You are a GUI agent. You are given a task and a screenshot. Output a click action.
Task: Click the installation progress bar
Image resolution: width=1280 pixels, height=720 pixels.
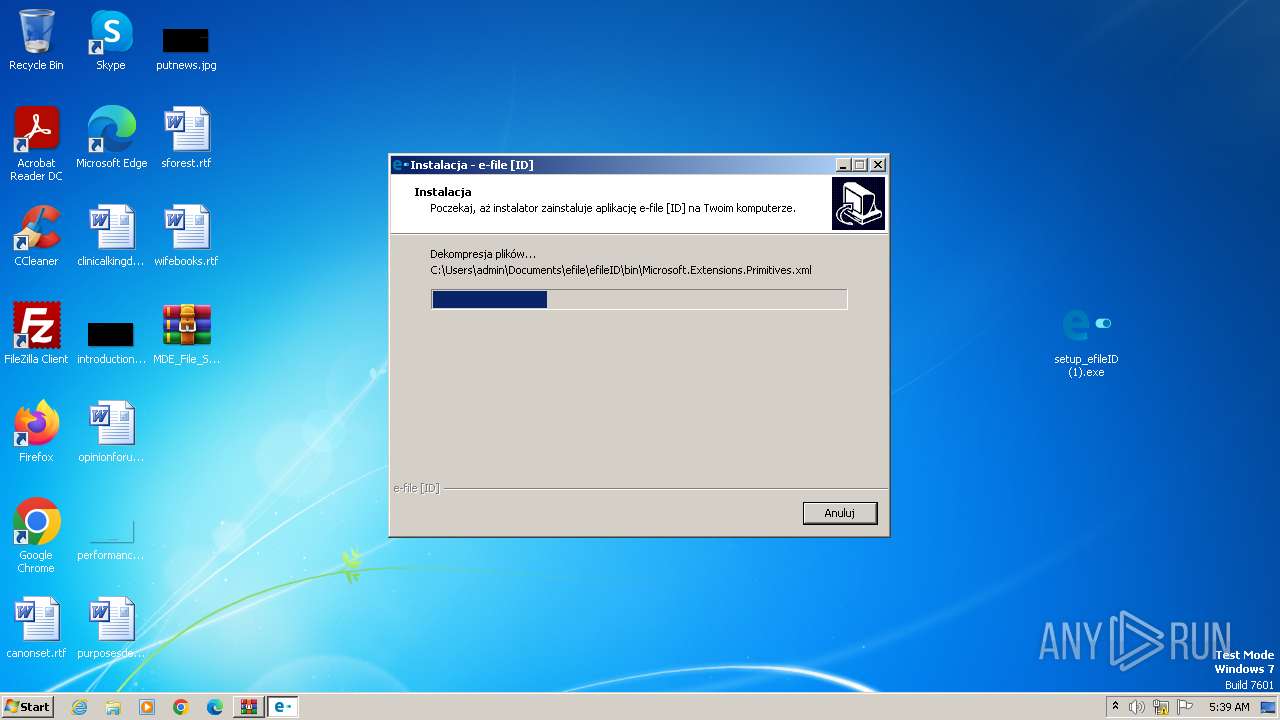pyautogui.click(x=639, y=299)
